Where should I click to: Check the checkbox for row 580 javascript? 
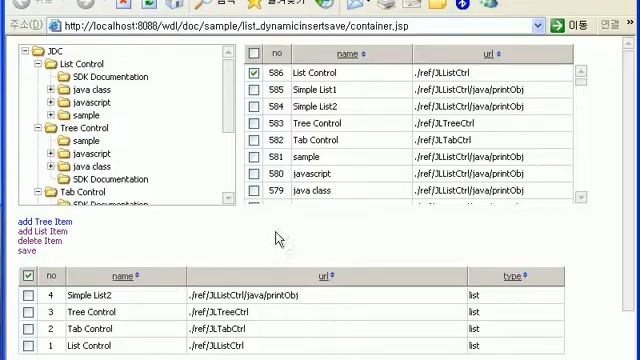(x=254, y=173)
